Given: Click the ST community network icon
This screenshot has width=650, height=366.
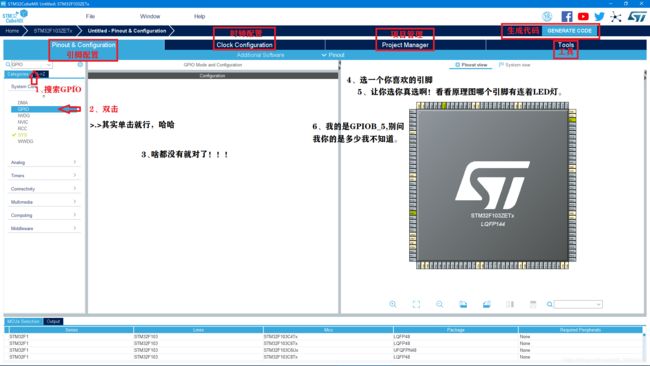Looking at the screenshot, I should click(x=616, y=17).
